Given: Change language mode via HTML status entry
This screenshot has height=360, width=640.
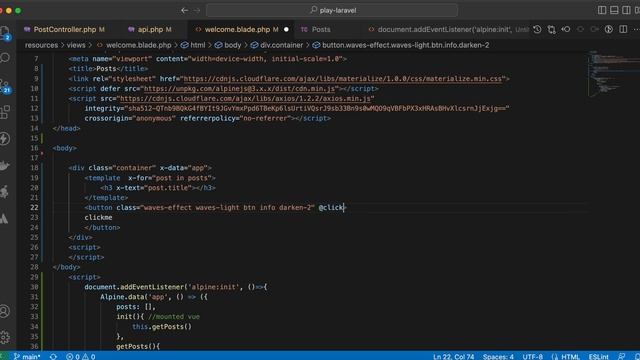Looking at the screenshot, I should tap(565, 356).
